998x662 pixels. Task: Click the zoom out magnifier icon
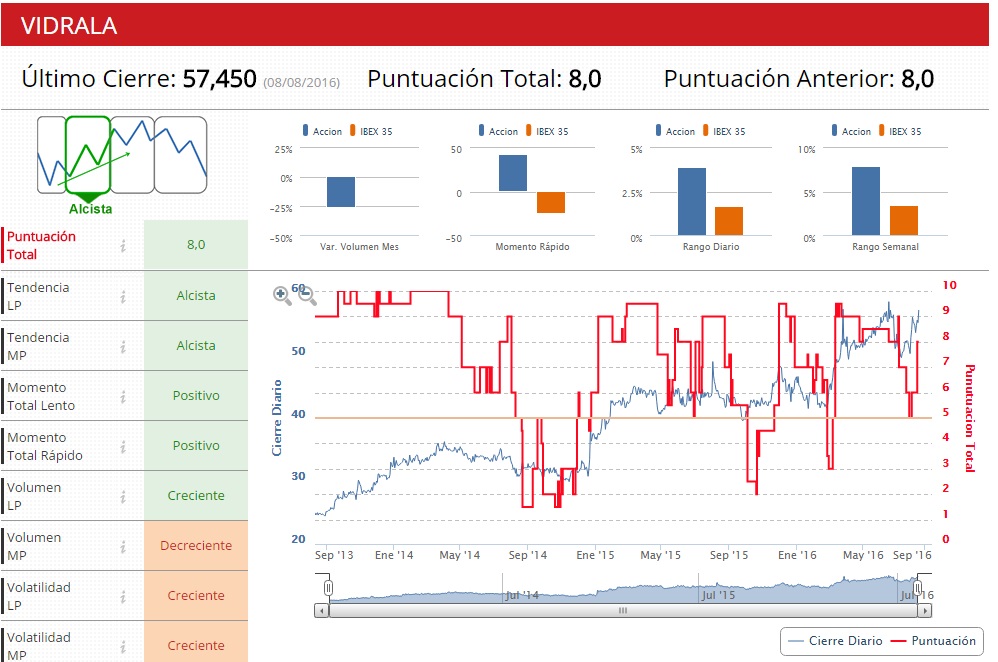pyautogui.click(x=307, y=295)
